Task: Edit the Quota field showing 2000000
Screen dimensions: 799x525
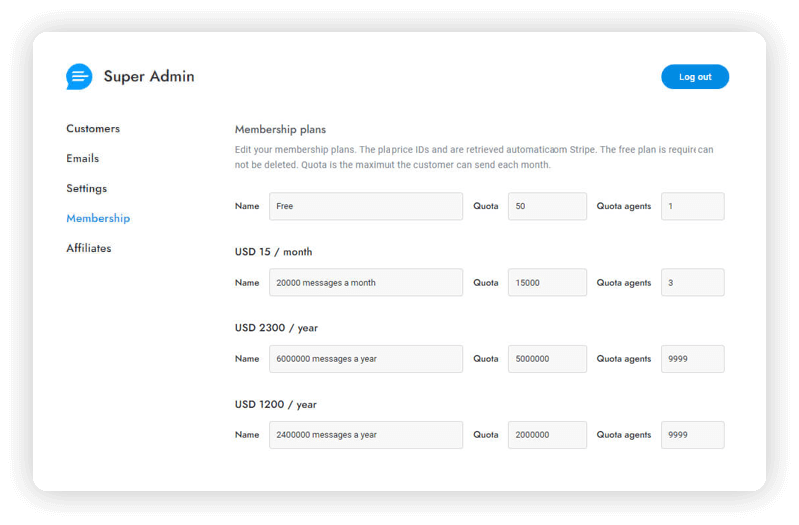Action: [547, 435]
